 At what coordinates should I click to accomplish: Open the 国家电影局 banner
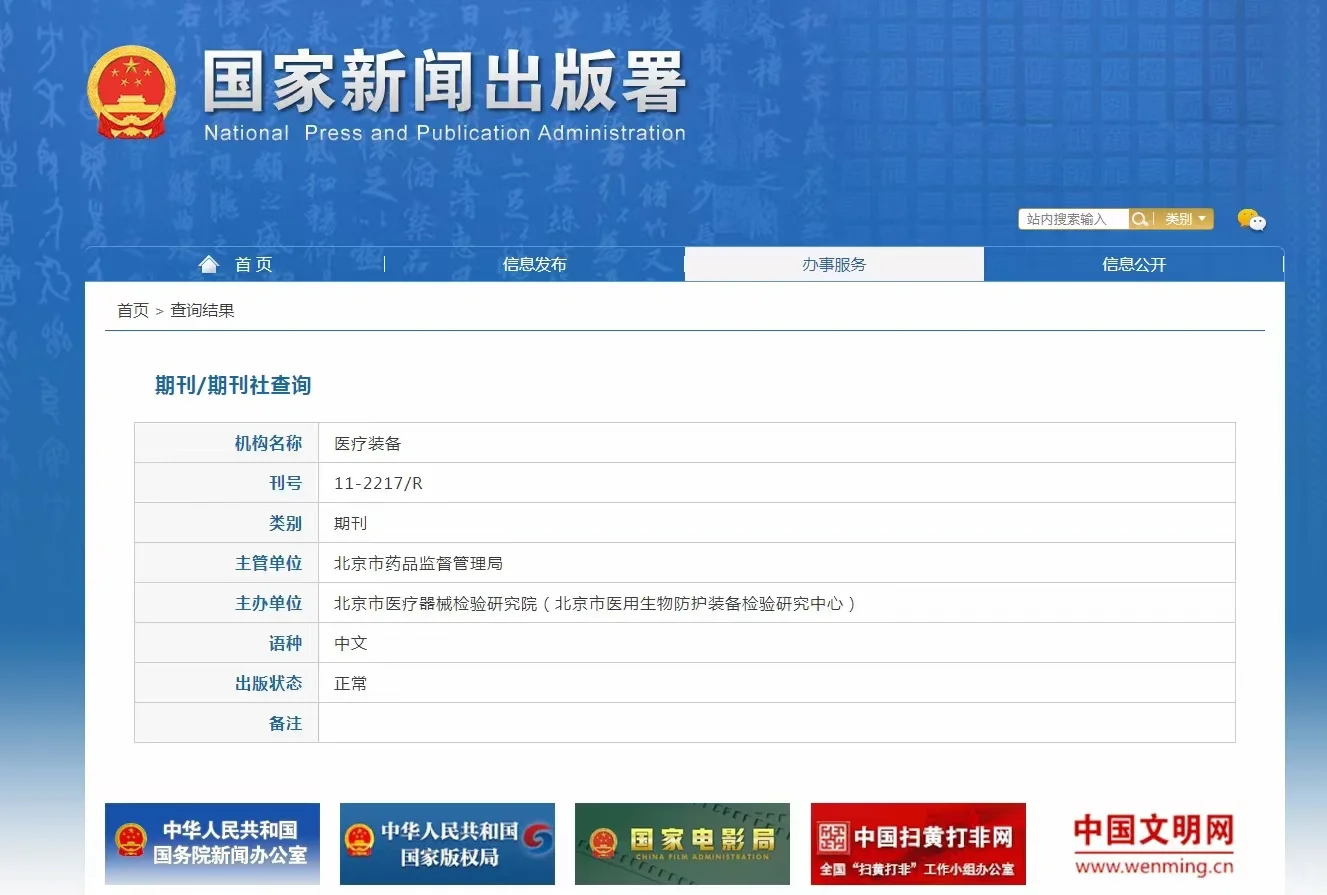[682, 844]
